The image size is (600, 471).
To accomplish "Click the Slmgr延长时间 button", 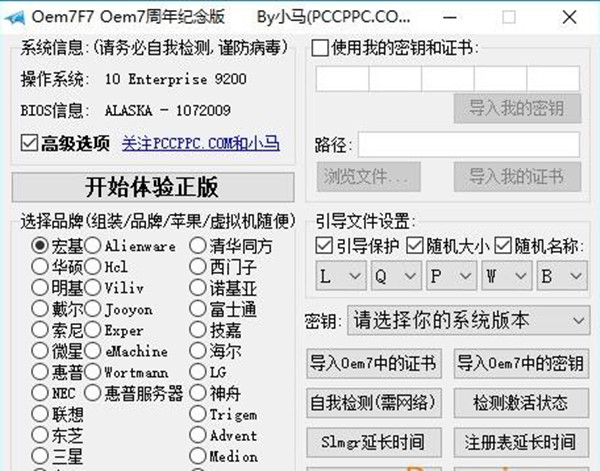I will pyautogui.click(x=374, y=442).
